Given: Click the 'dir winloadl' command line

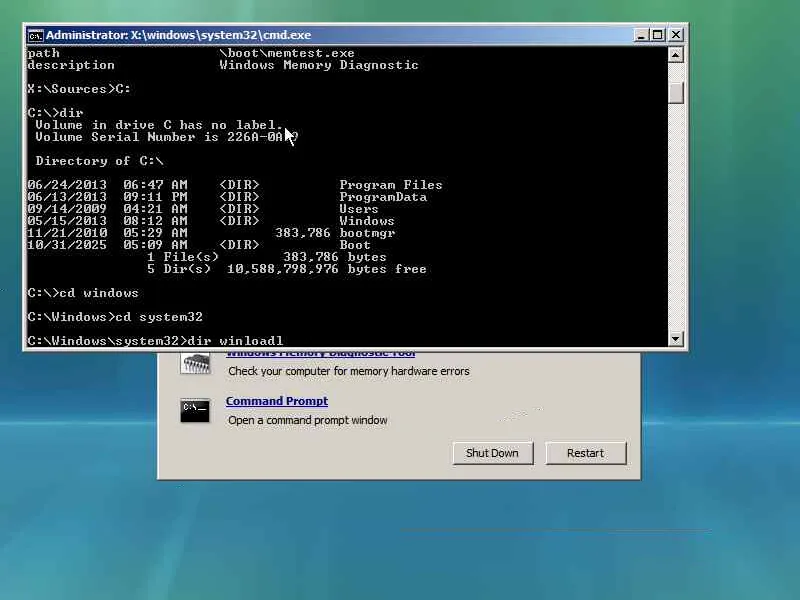Looking at the screenshot, I should pyautogui.click(x=155, y=340).
